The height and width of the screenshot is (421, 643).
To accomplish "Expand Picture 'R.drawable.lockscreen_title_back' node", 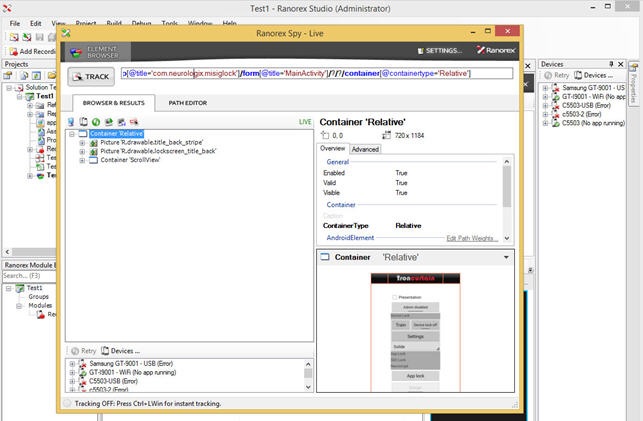I will pyautogui.click(x=82, y=151).
